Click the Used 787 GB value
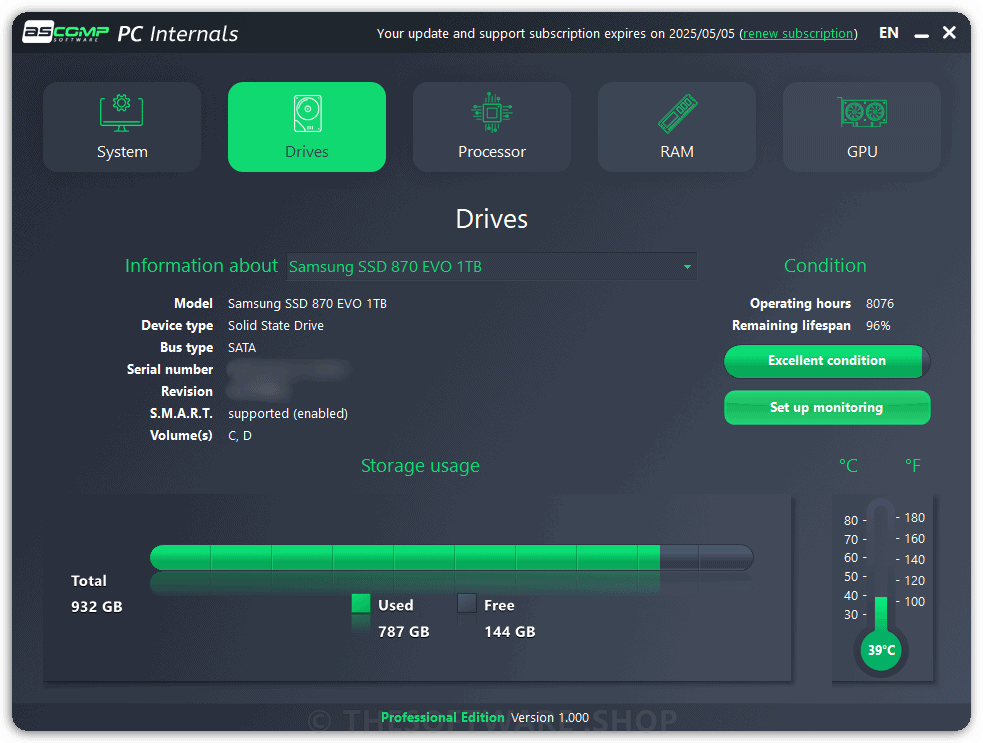Image resolution: width=983 pixels, height=743 pixels. 404,632
